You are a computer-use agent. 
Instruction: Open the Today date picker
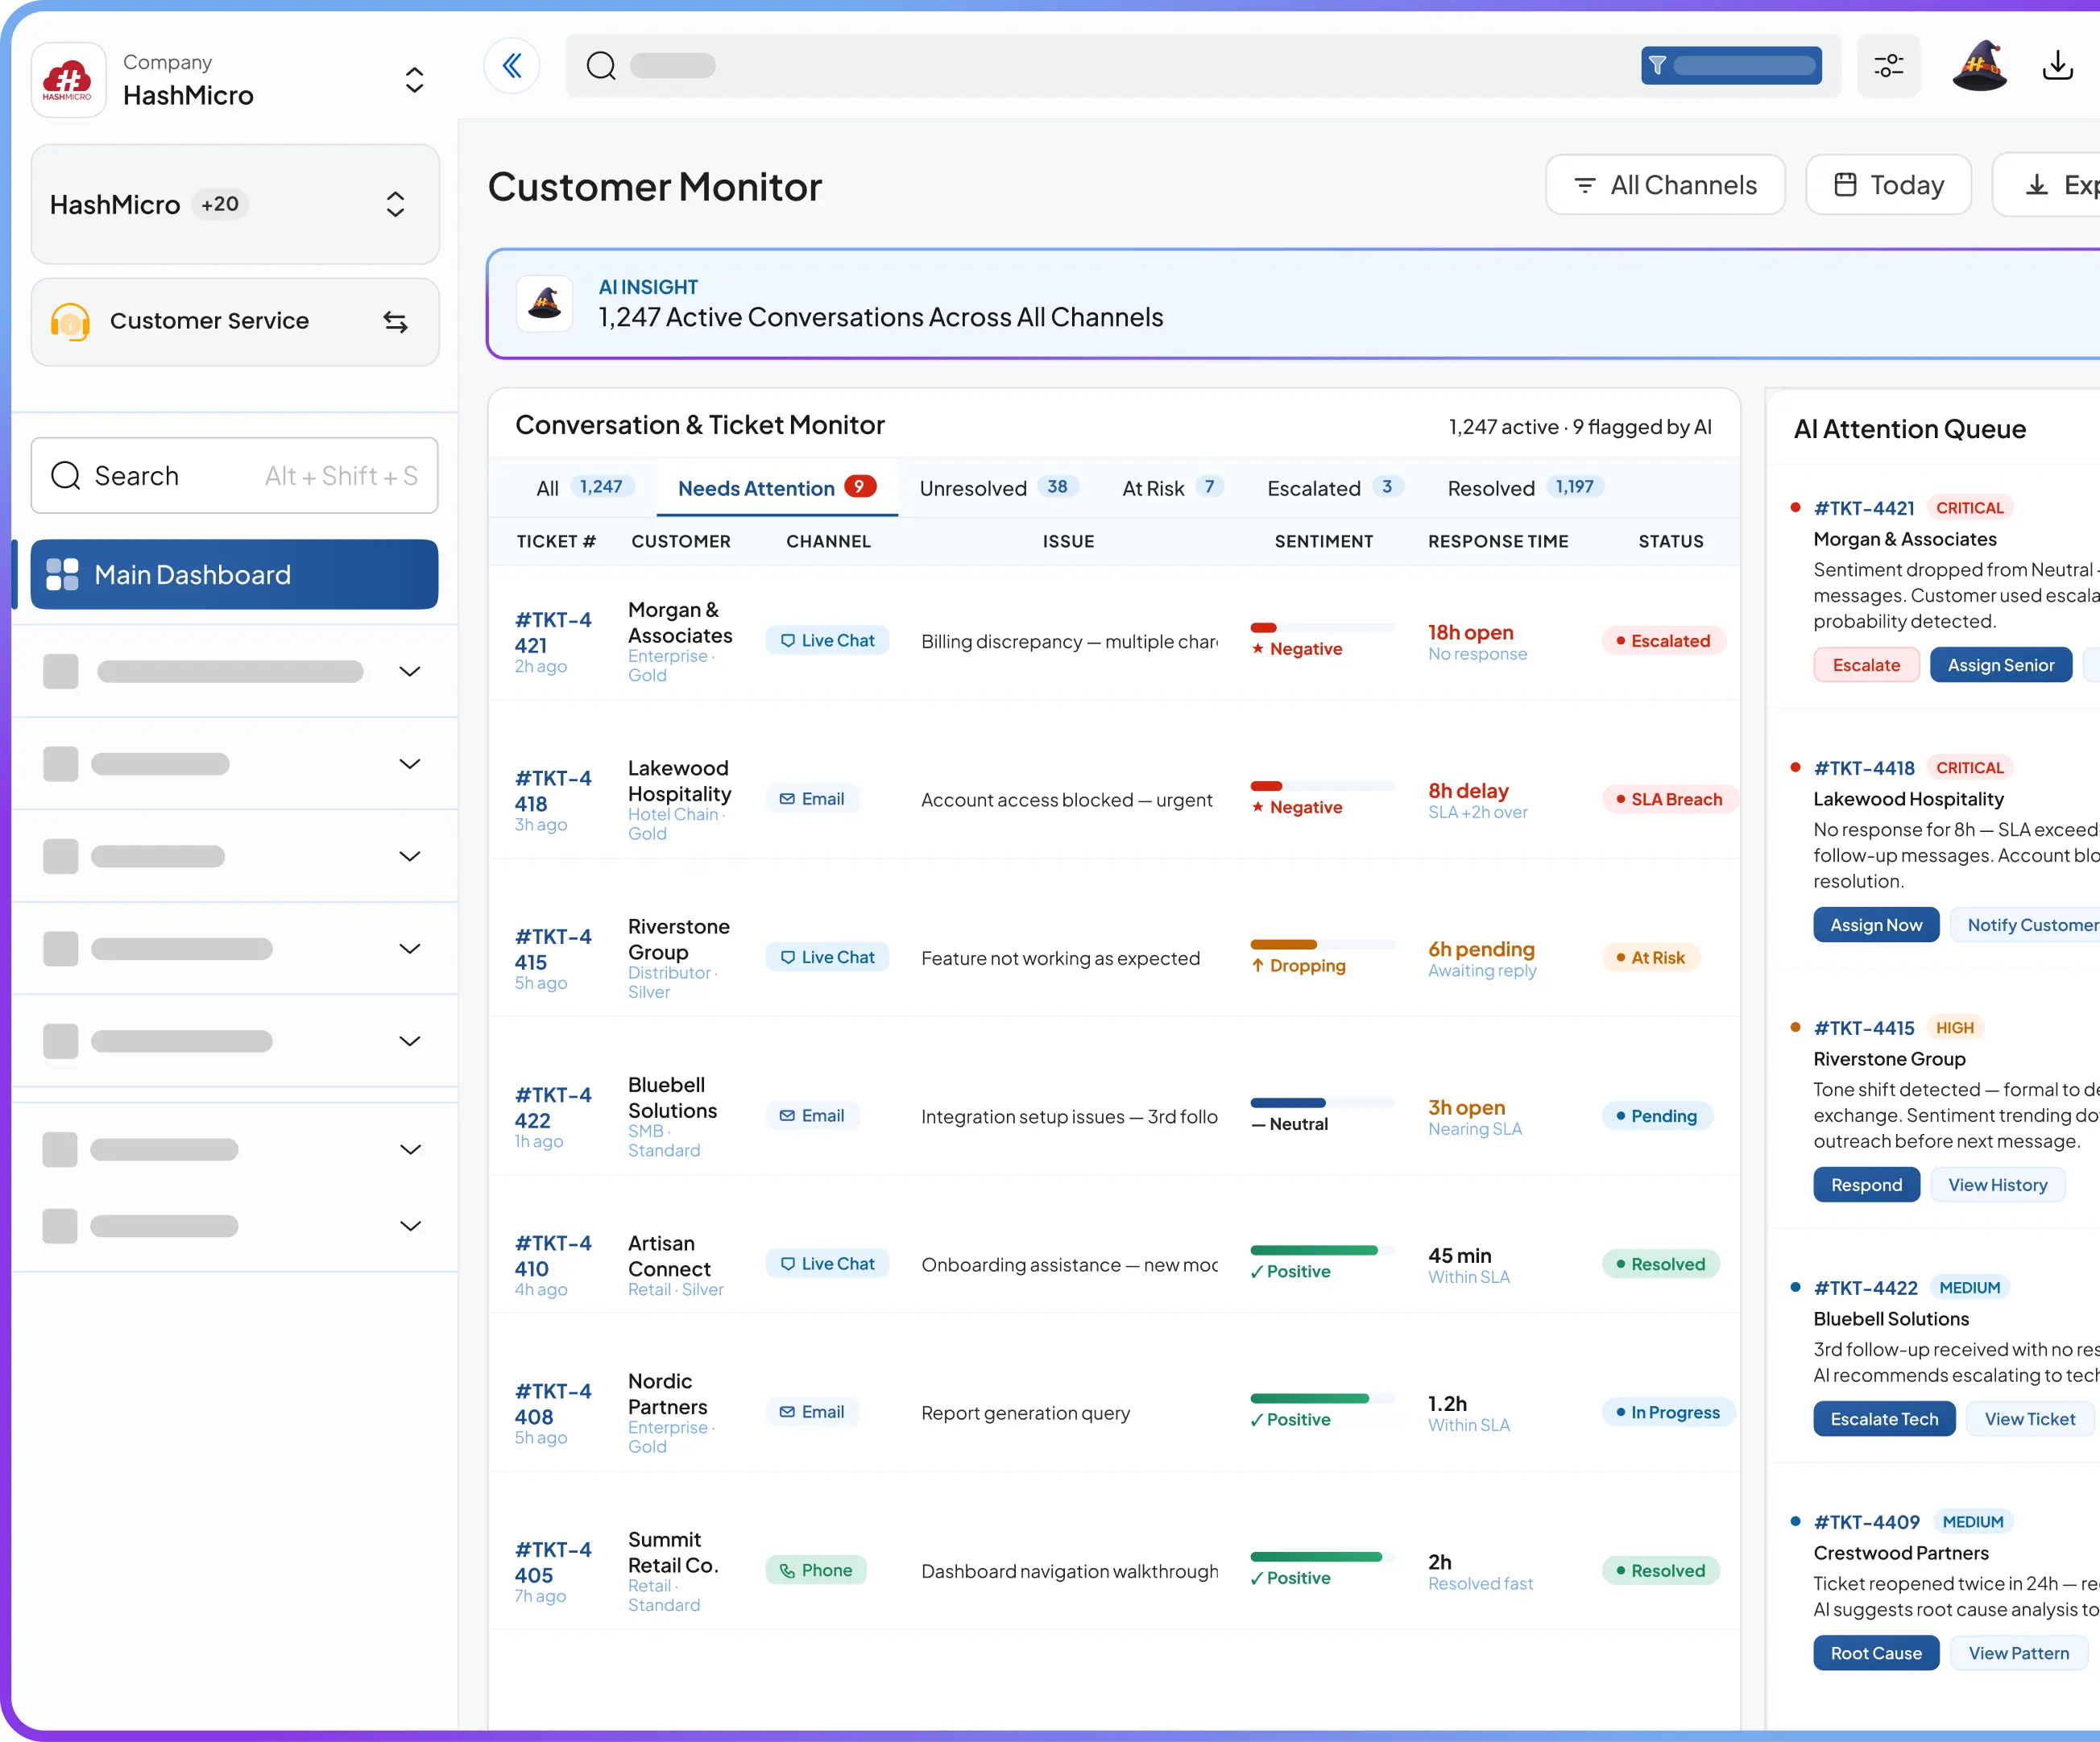click(x=1888, y=185)
